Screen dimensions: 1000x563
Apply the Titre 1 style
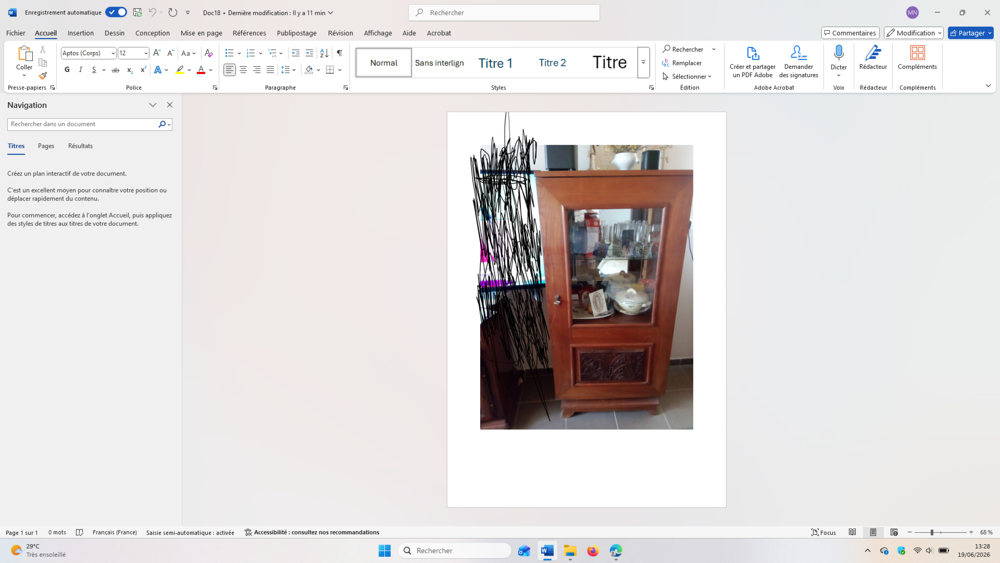coord(496,62)
